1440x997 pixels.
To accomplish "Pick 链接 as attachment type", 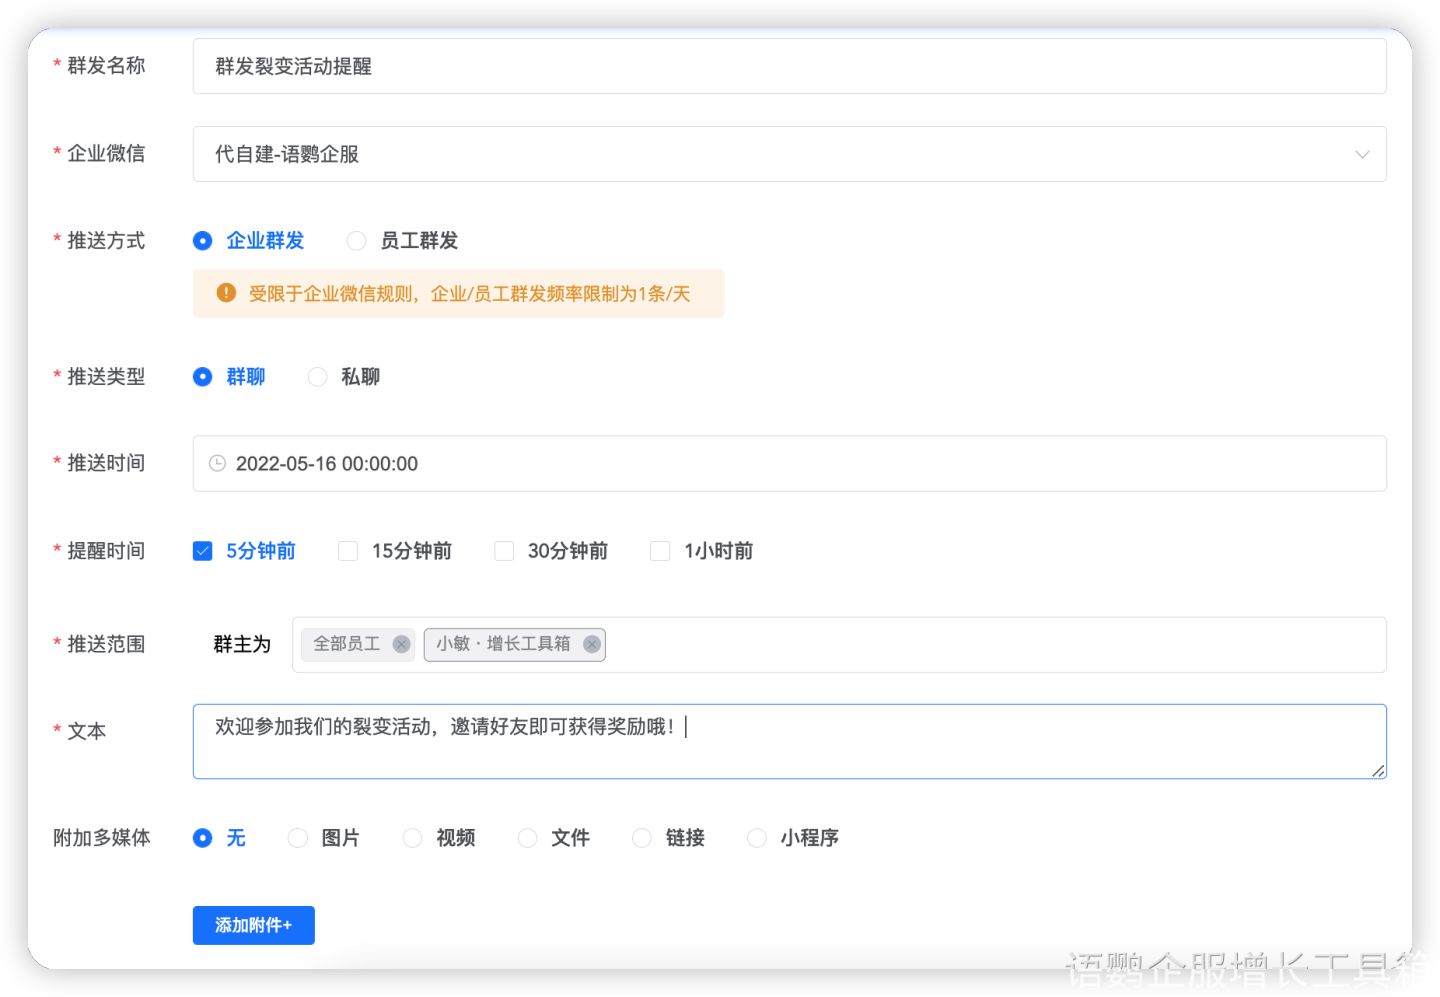I will point(642,838).
